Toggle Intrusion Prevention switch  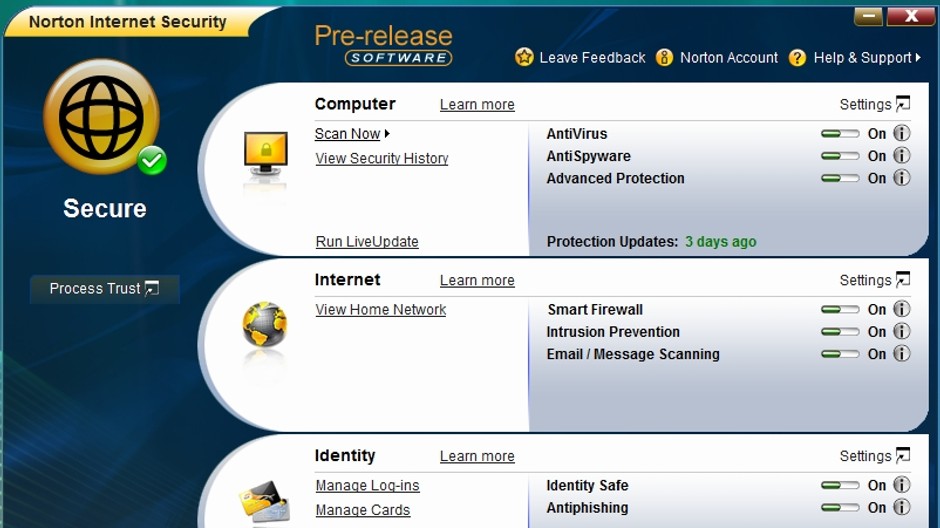[840, 331]
